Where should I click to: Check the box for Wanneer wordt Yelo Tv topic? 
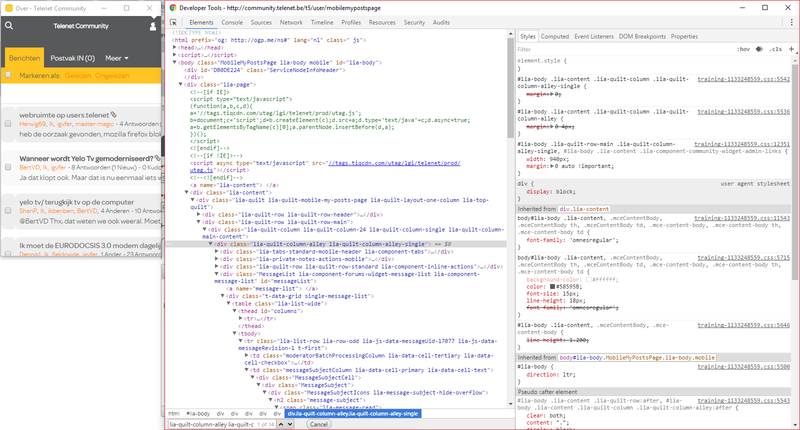tap(8, 167)
